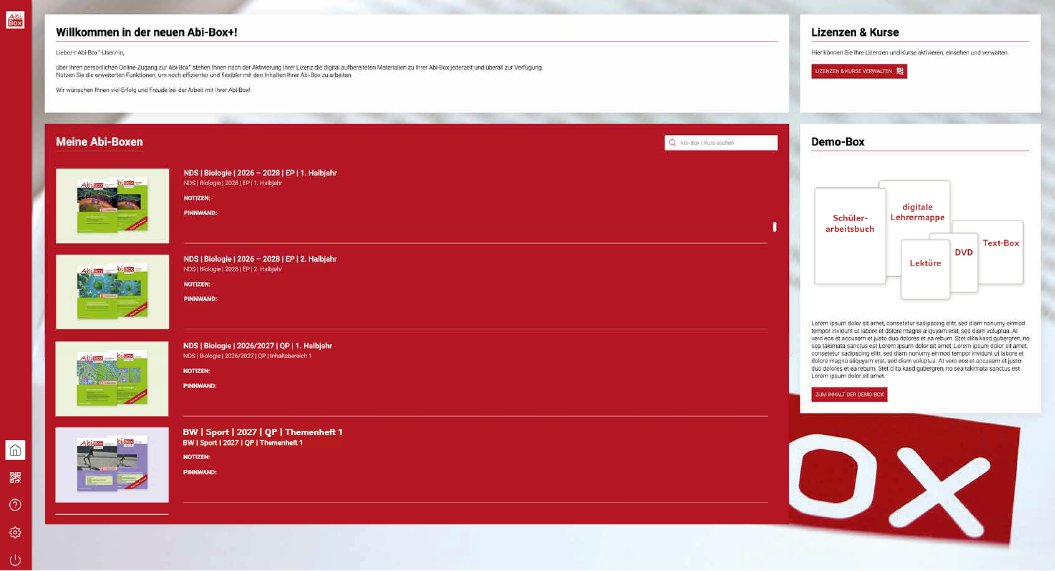
Task: Open BW Sport 2027 QP Themenheft 1 title
Action: click(262, 432)
